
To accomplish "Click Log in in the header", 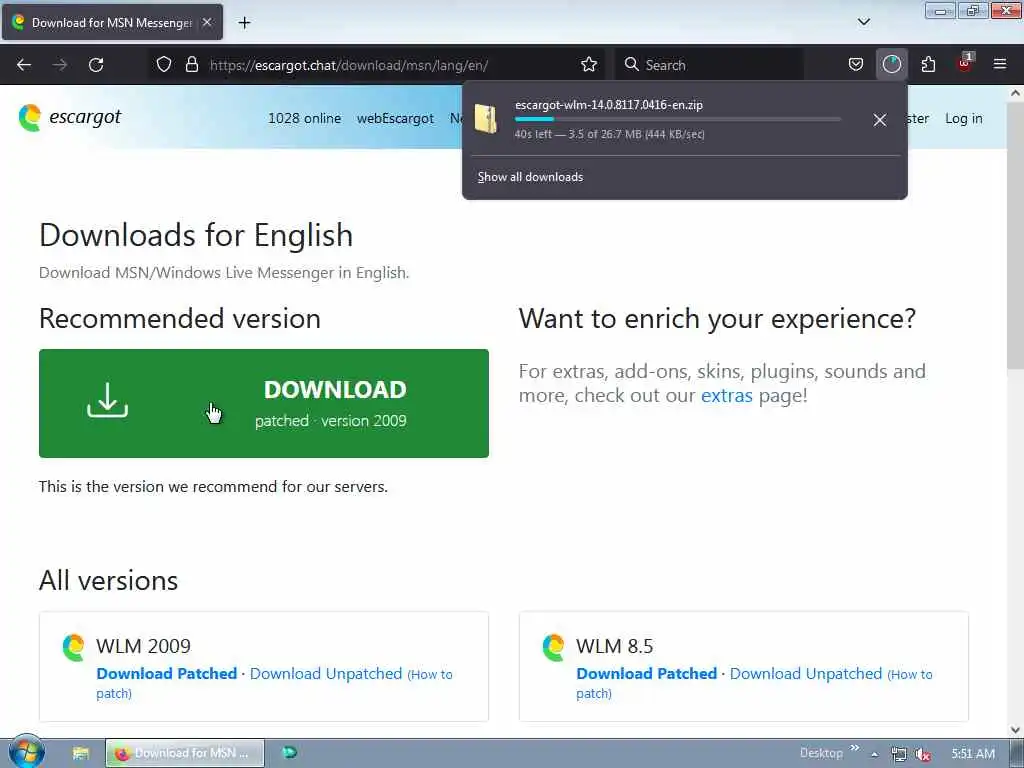I will 963,118.
